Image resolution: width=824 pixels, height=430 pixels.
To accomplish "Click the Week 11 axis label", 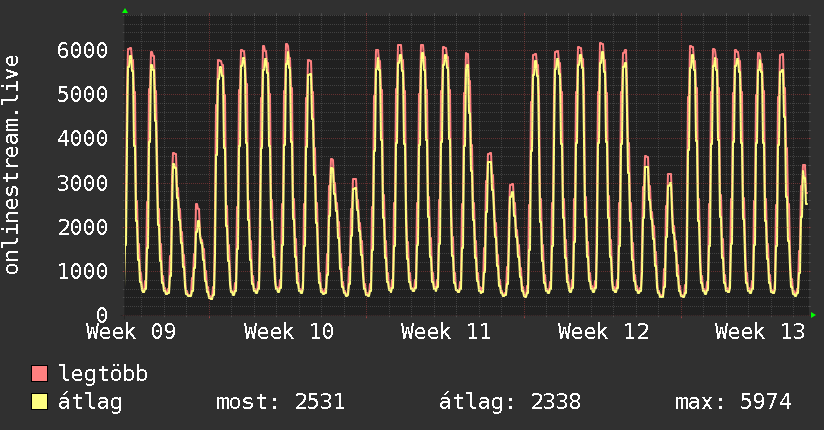I will click(x=446, y=332).
